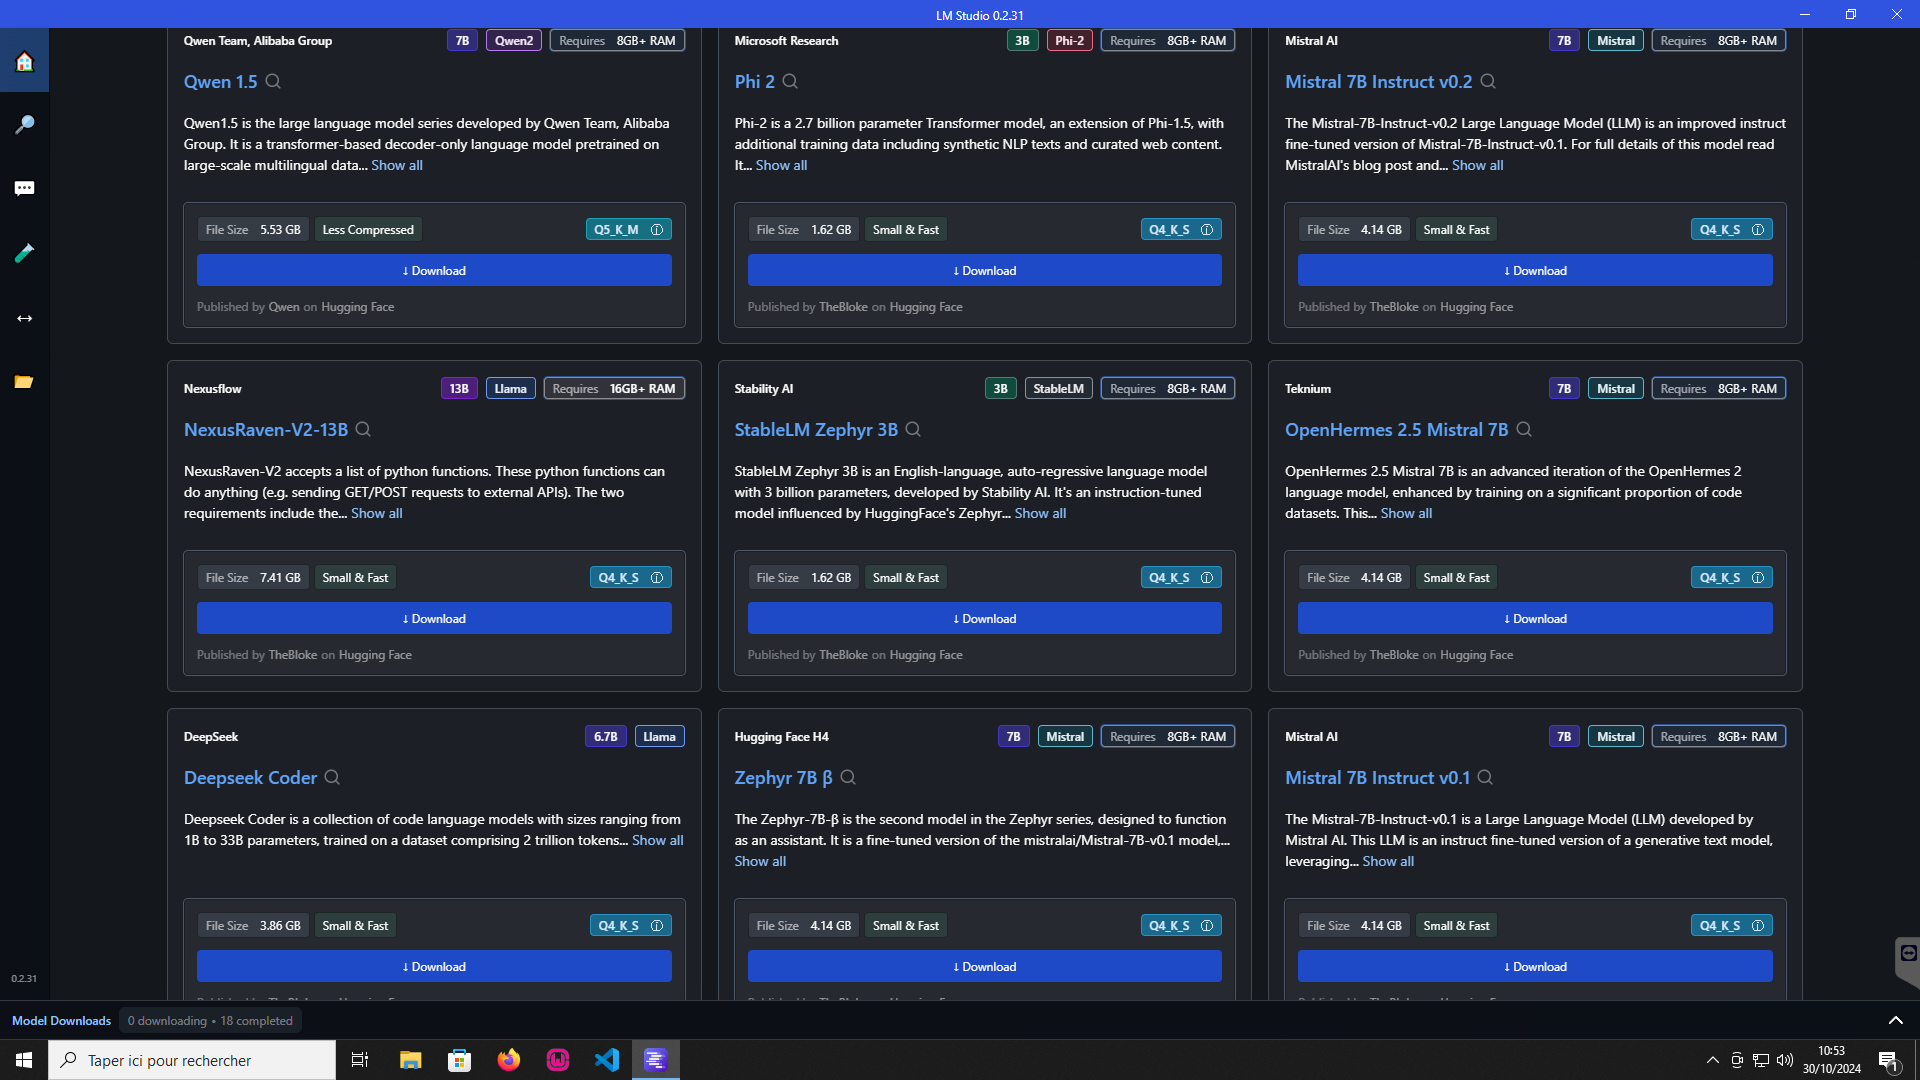Open the NexusRaven-V2-13B title link
The image size is (1920, 1080).
266,430
